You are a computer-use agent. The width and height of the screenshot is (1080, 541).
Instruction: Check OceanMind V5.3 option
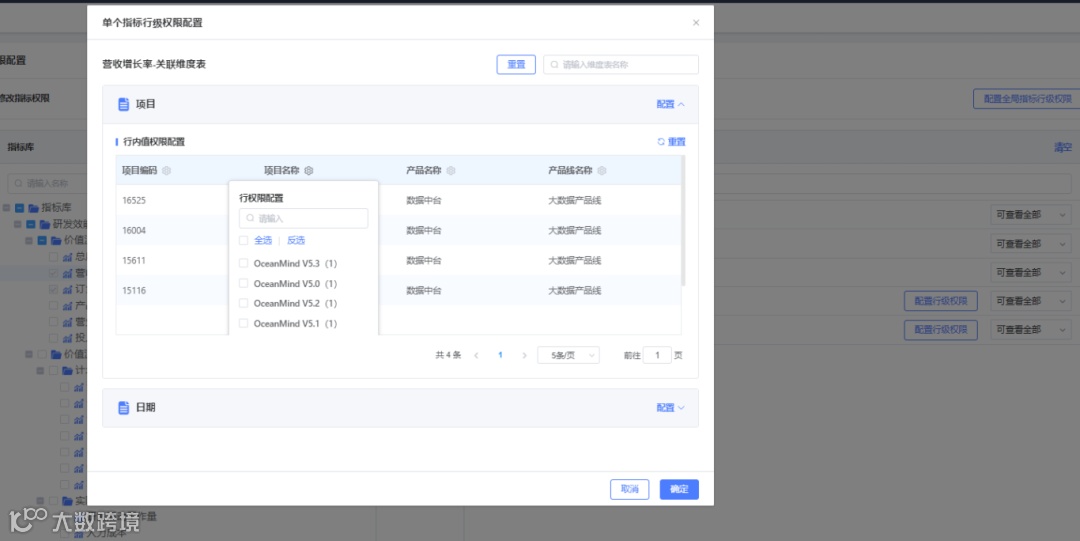click(243, 263)
